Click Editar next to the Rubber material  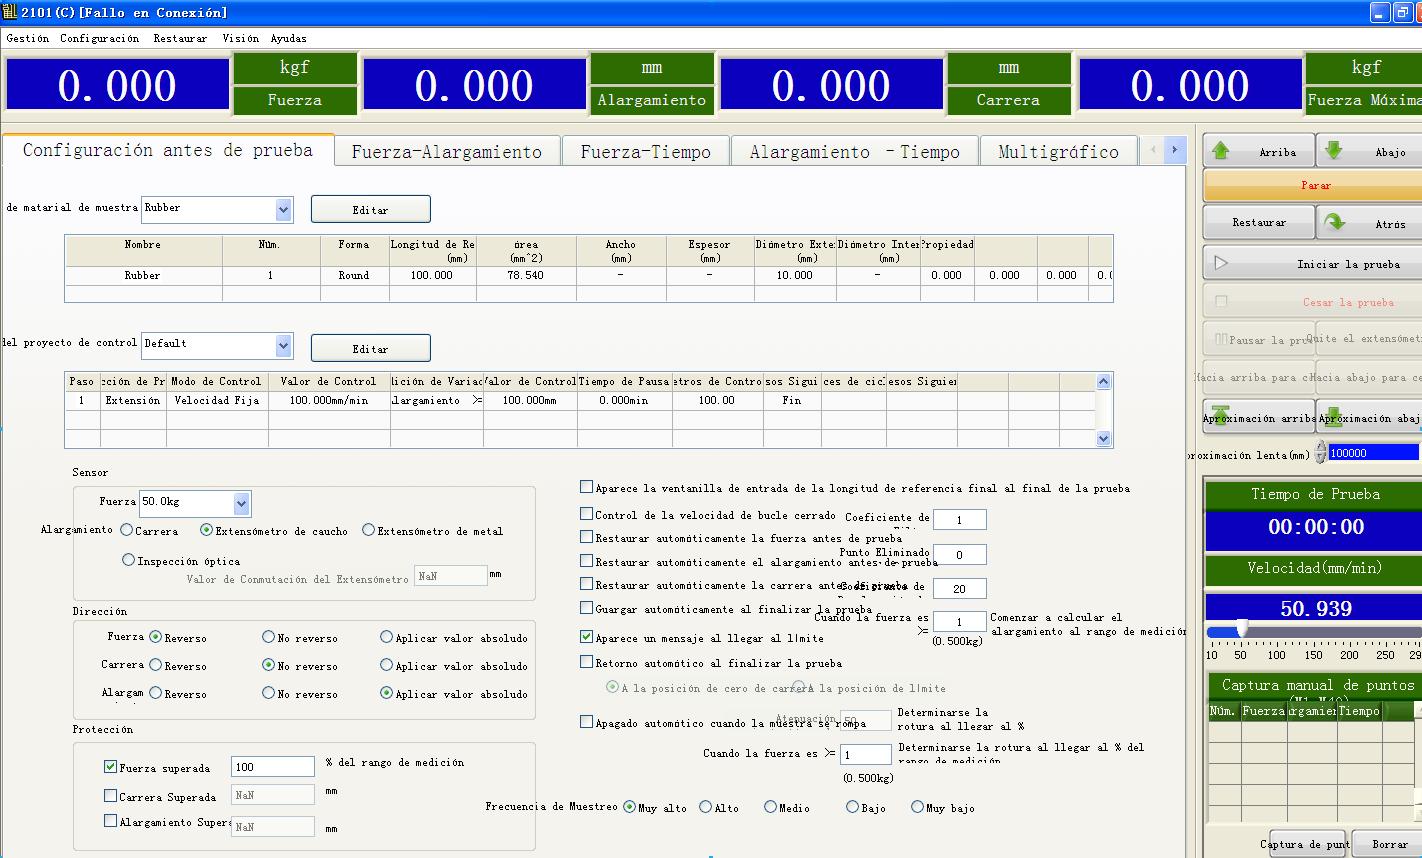coord(370,210)
